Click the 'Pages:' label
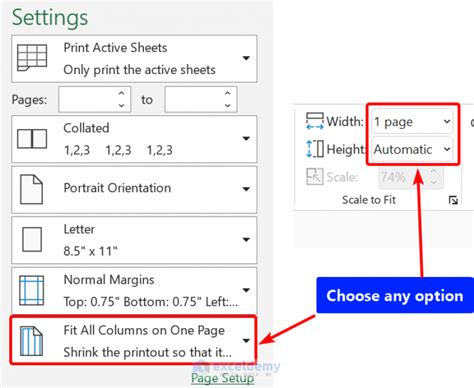This screenshot has height=388, width=474. [x=29, y=100]
